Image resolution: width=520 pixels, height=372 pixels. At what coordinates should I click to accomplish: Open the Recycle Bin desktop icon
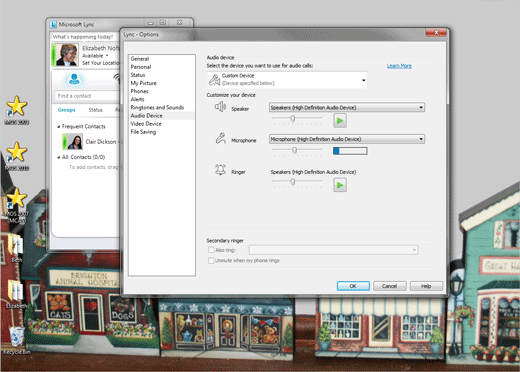click(16, 336)
